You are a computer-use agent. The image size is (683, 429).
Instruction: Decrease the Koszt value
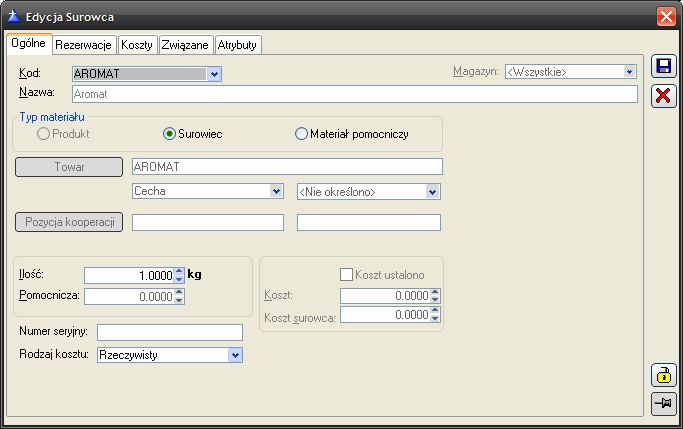point(435,300)
